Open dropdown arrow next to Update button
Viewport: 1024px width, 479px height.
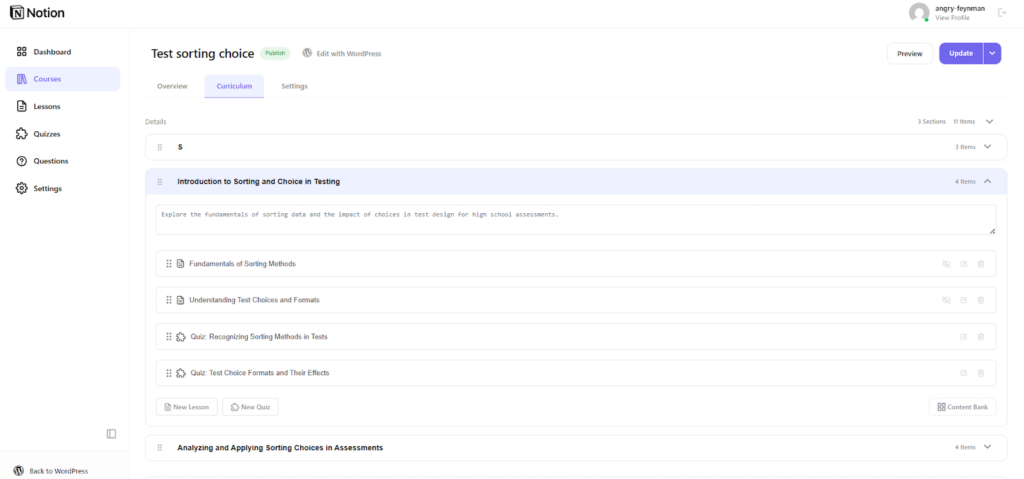[992, 53]
